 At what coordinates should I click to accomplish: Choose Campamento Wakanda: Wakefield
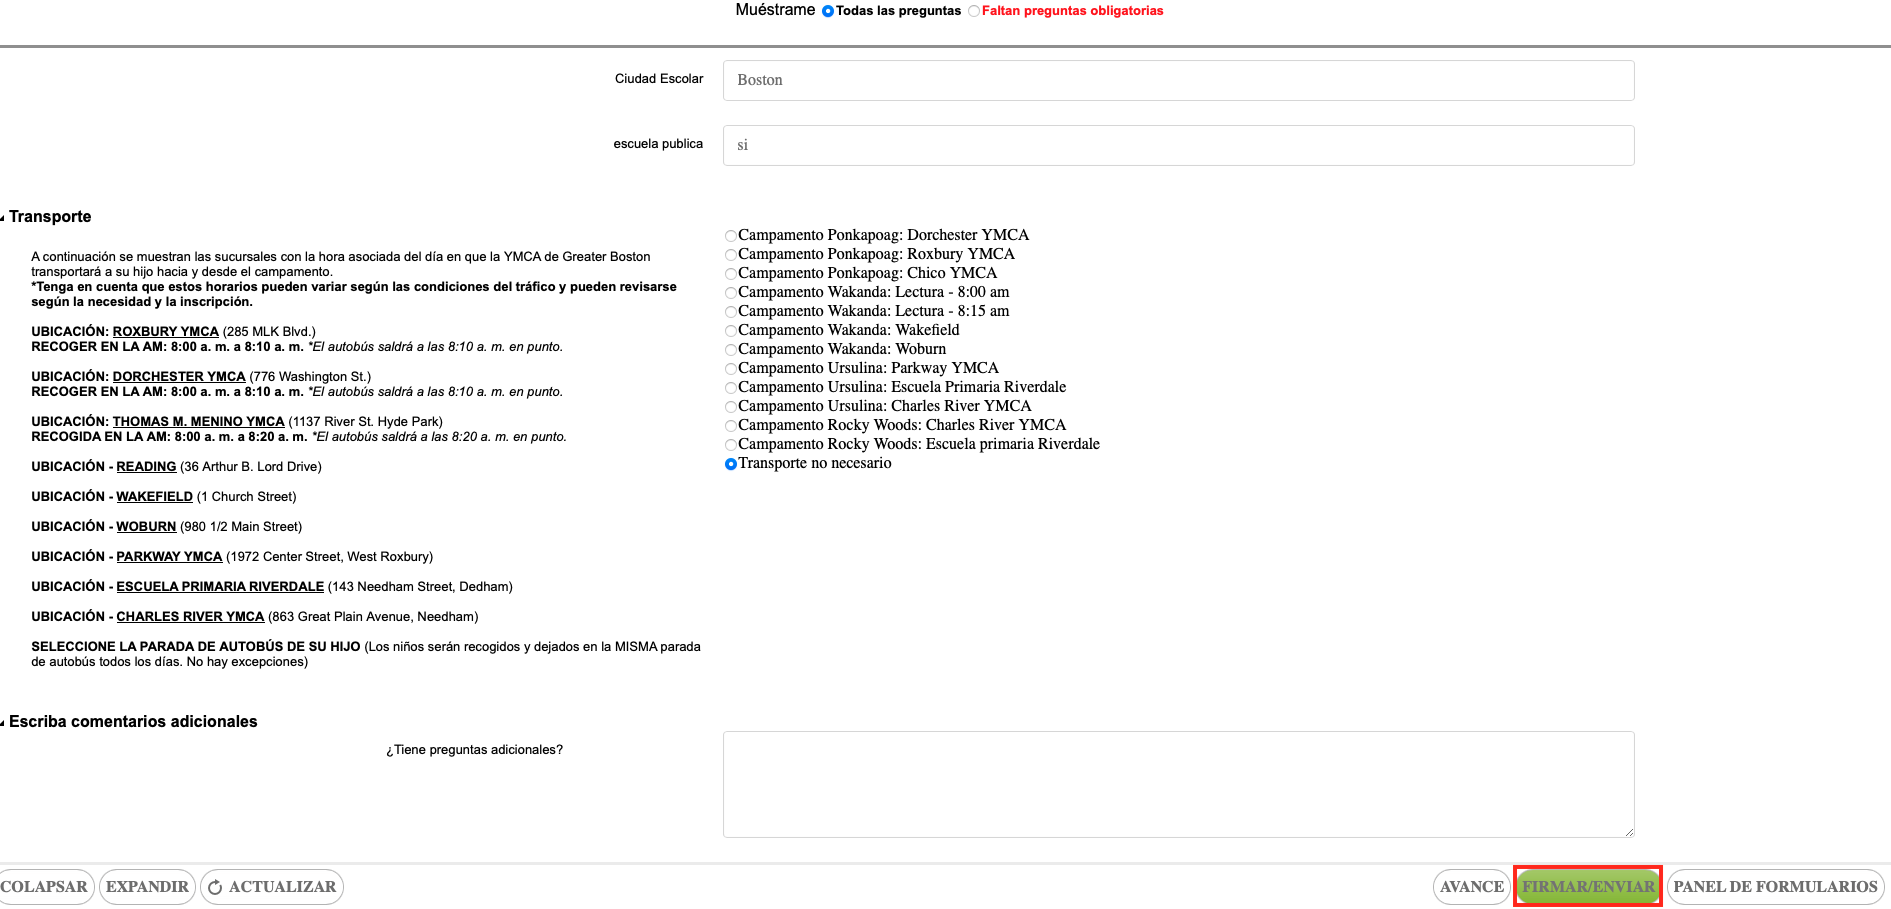point(731,331)
